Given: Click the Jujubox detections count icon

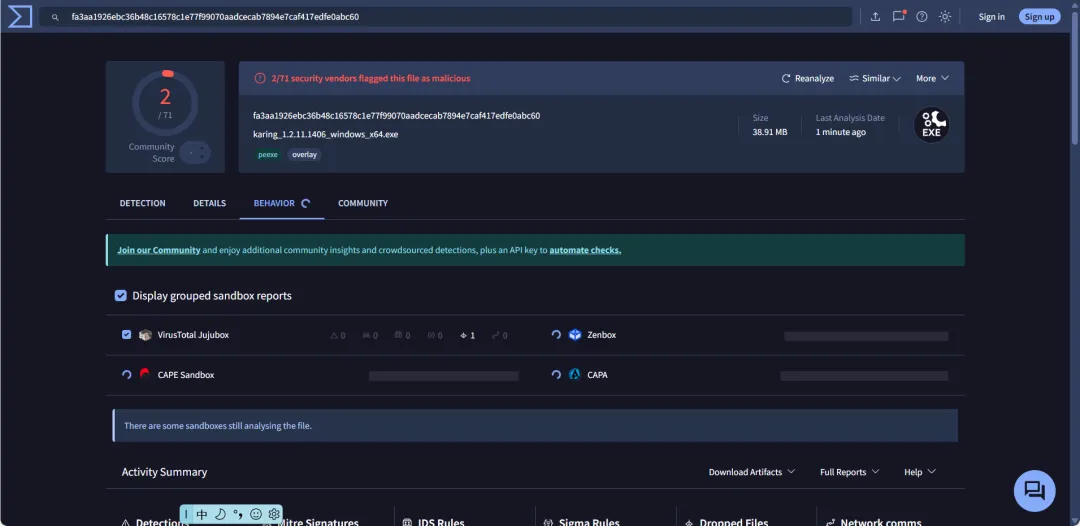Looking at the screenshot, I should [x=338, y=336].
